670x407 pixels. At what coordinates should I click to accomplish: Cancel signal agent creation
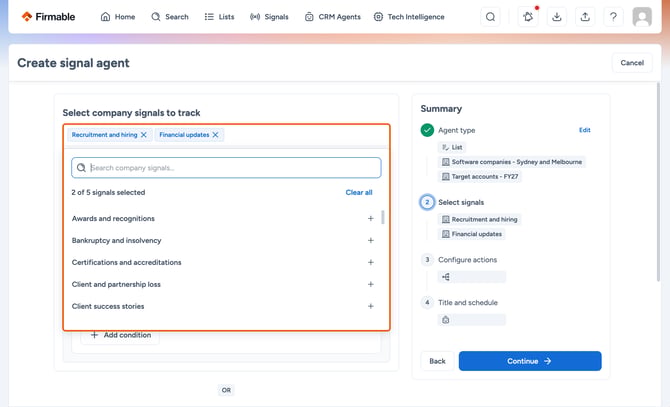tap(632, 63)
